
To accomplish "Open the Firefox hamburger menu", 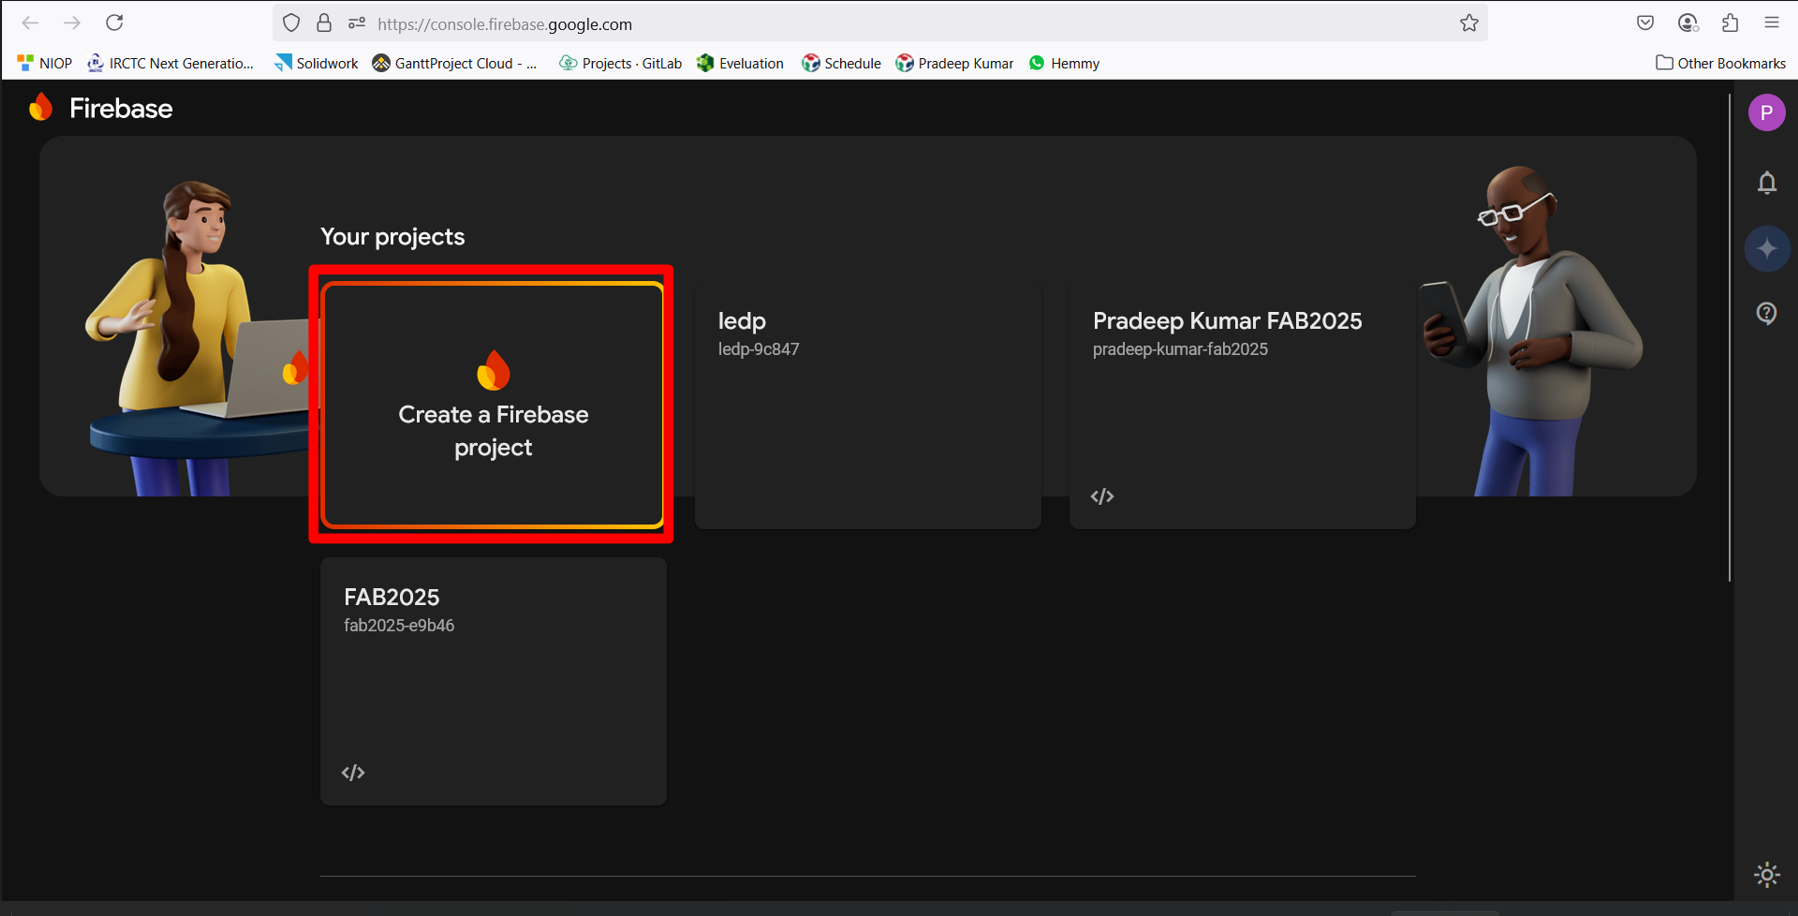I will 1772,23.
